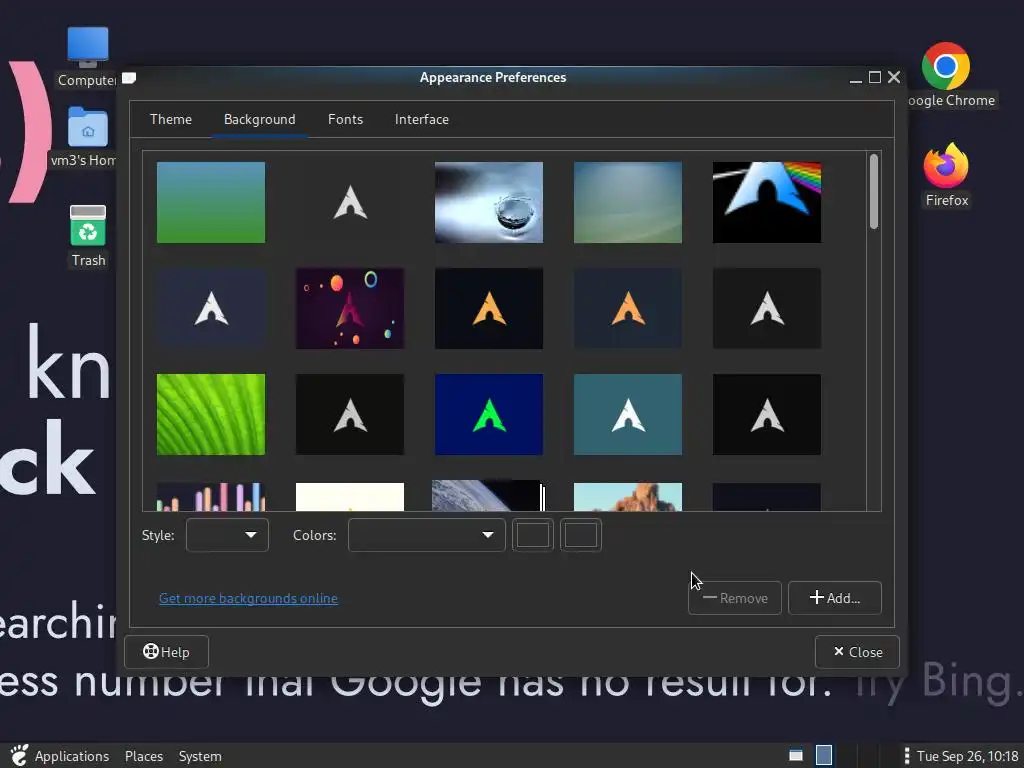Viewport: 1024px width, 768px height.
Task: Click the window menu icon in the title bar
Action: point(129,78)
